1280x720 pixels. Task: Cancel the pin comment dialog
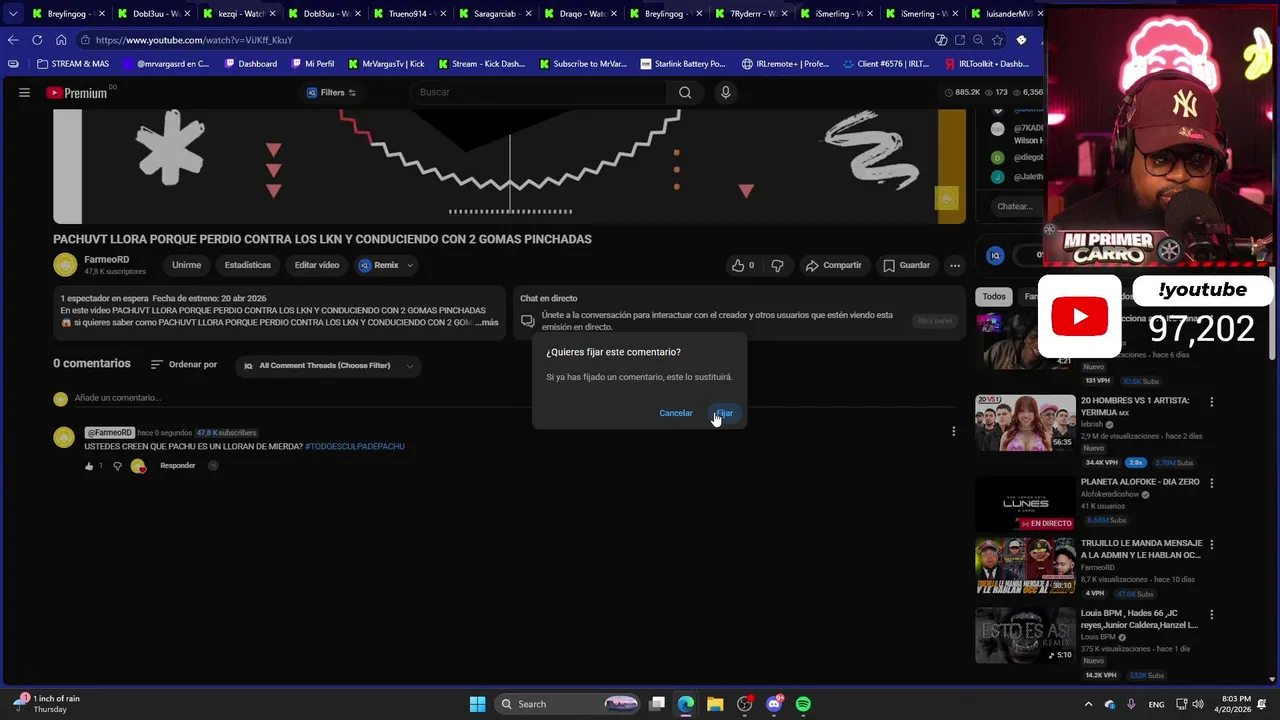pyautogui.click(x=676, y=413)
